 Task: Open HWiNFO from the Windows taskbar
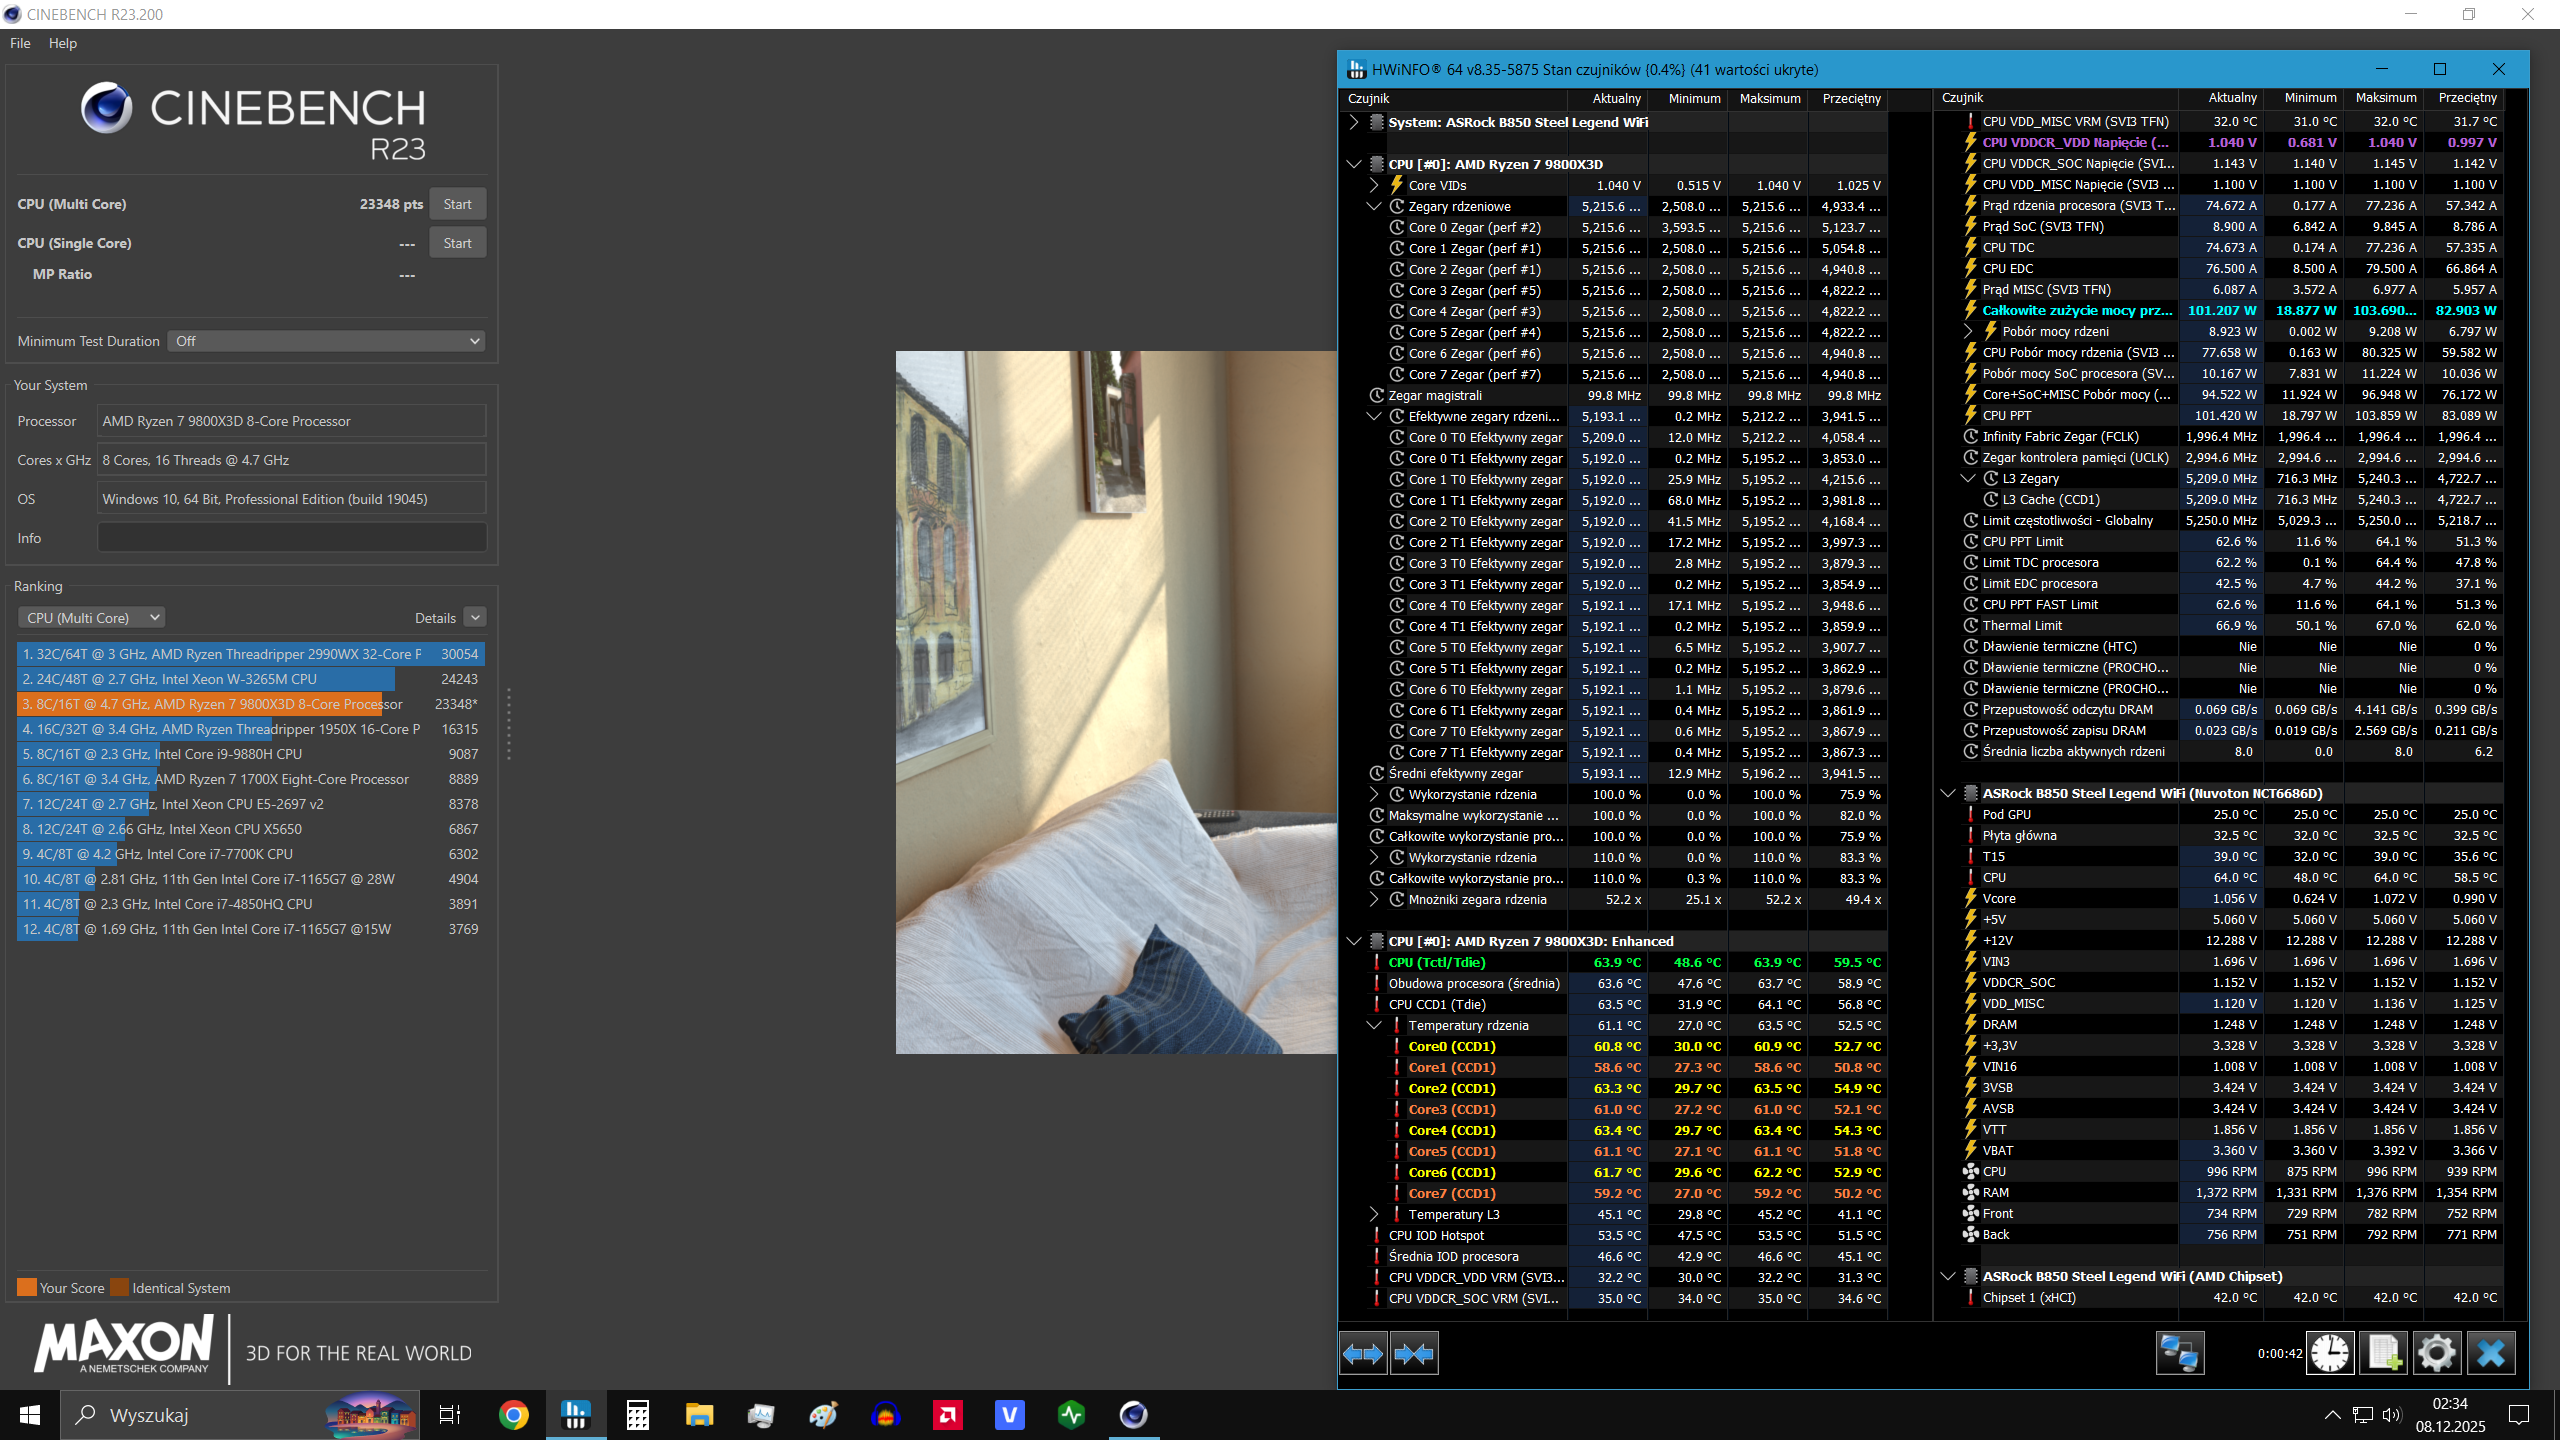tap(575, 1415)
